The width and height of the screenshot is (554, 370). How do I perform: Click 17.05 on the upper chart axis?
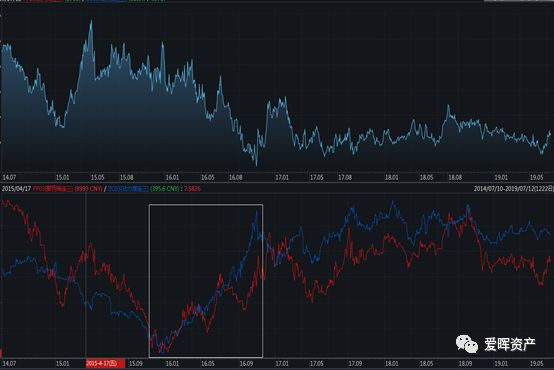coord(317,177)
